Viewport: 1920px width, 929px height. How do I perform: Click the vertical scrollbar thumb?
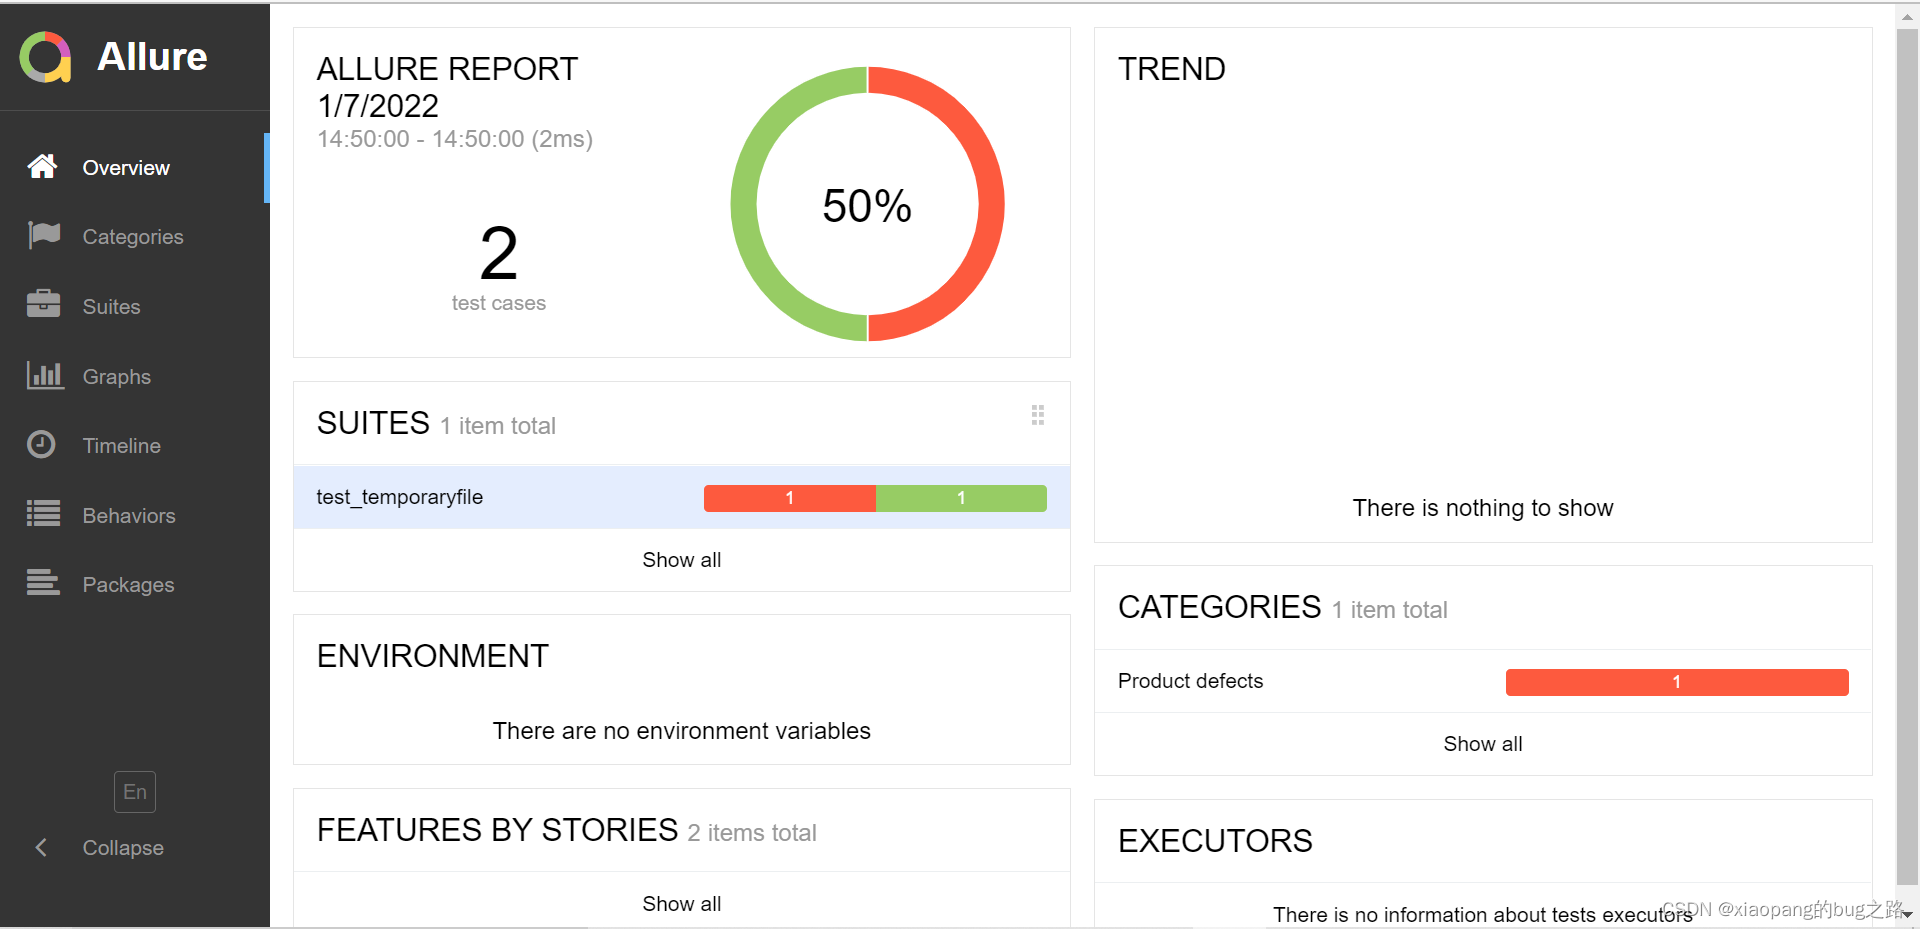(1908, 455)
